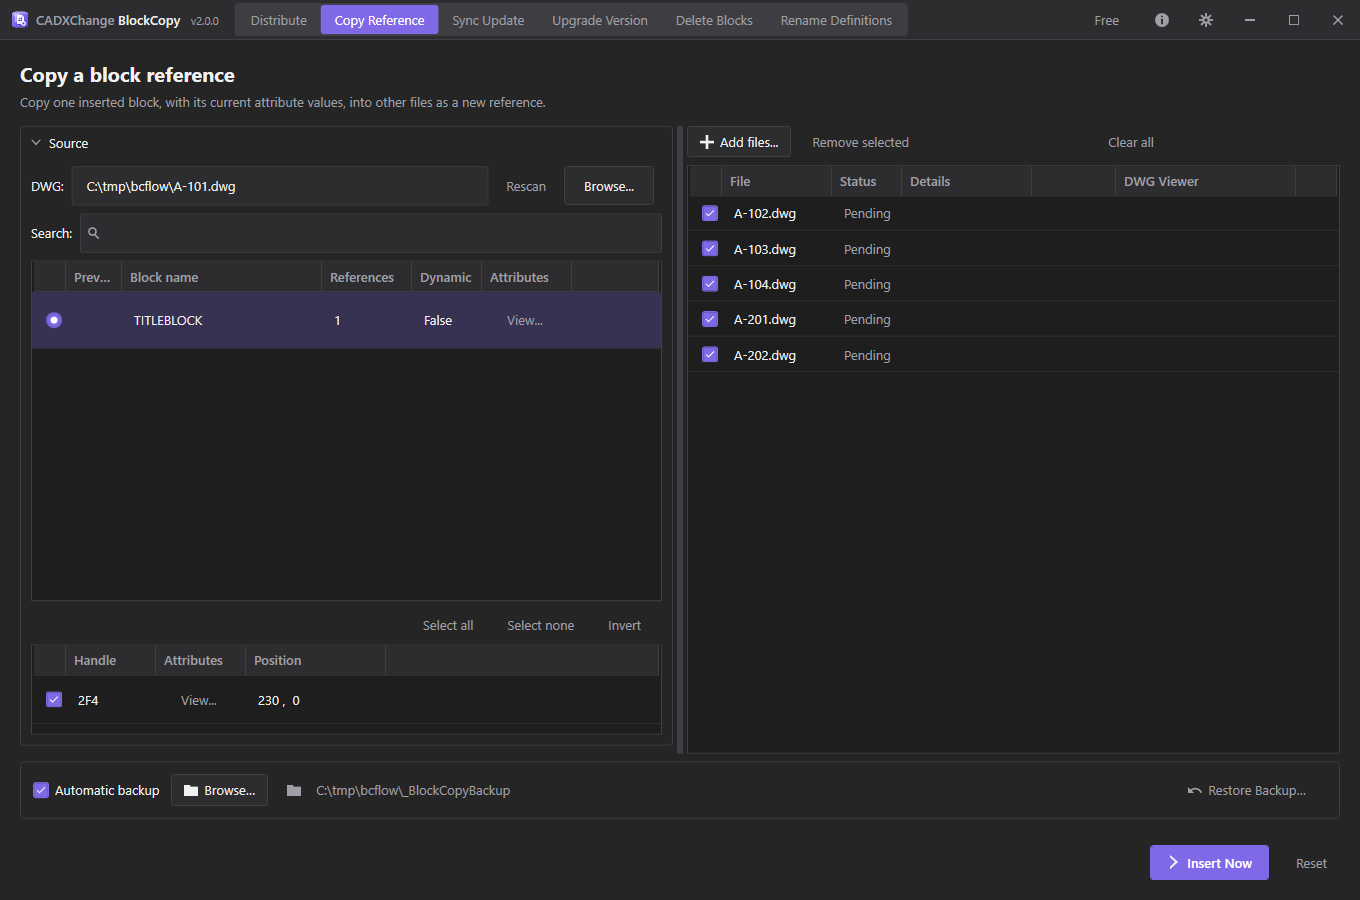Click the source DWG path field
This screenshot has height=900, width=1360.
click(x=279, y=186)
